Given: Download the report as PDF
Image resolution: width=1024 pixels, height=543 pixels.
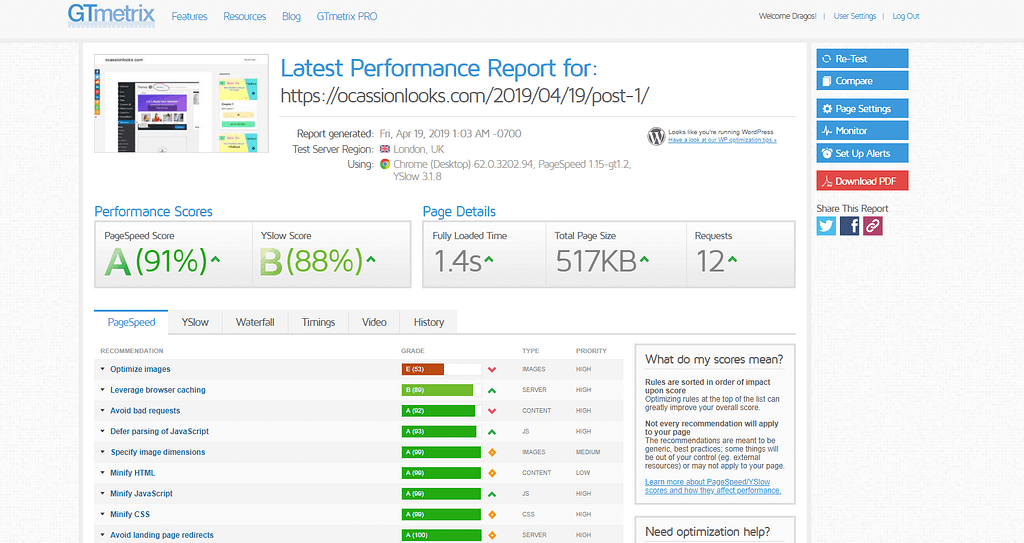Looking at the screenshot, I should [862, 181].
